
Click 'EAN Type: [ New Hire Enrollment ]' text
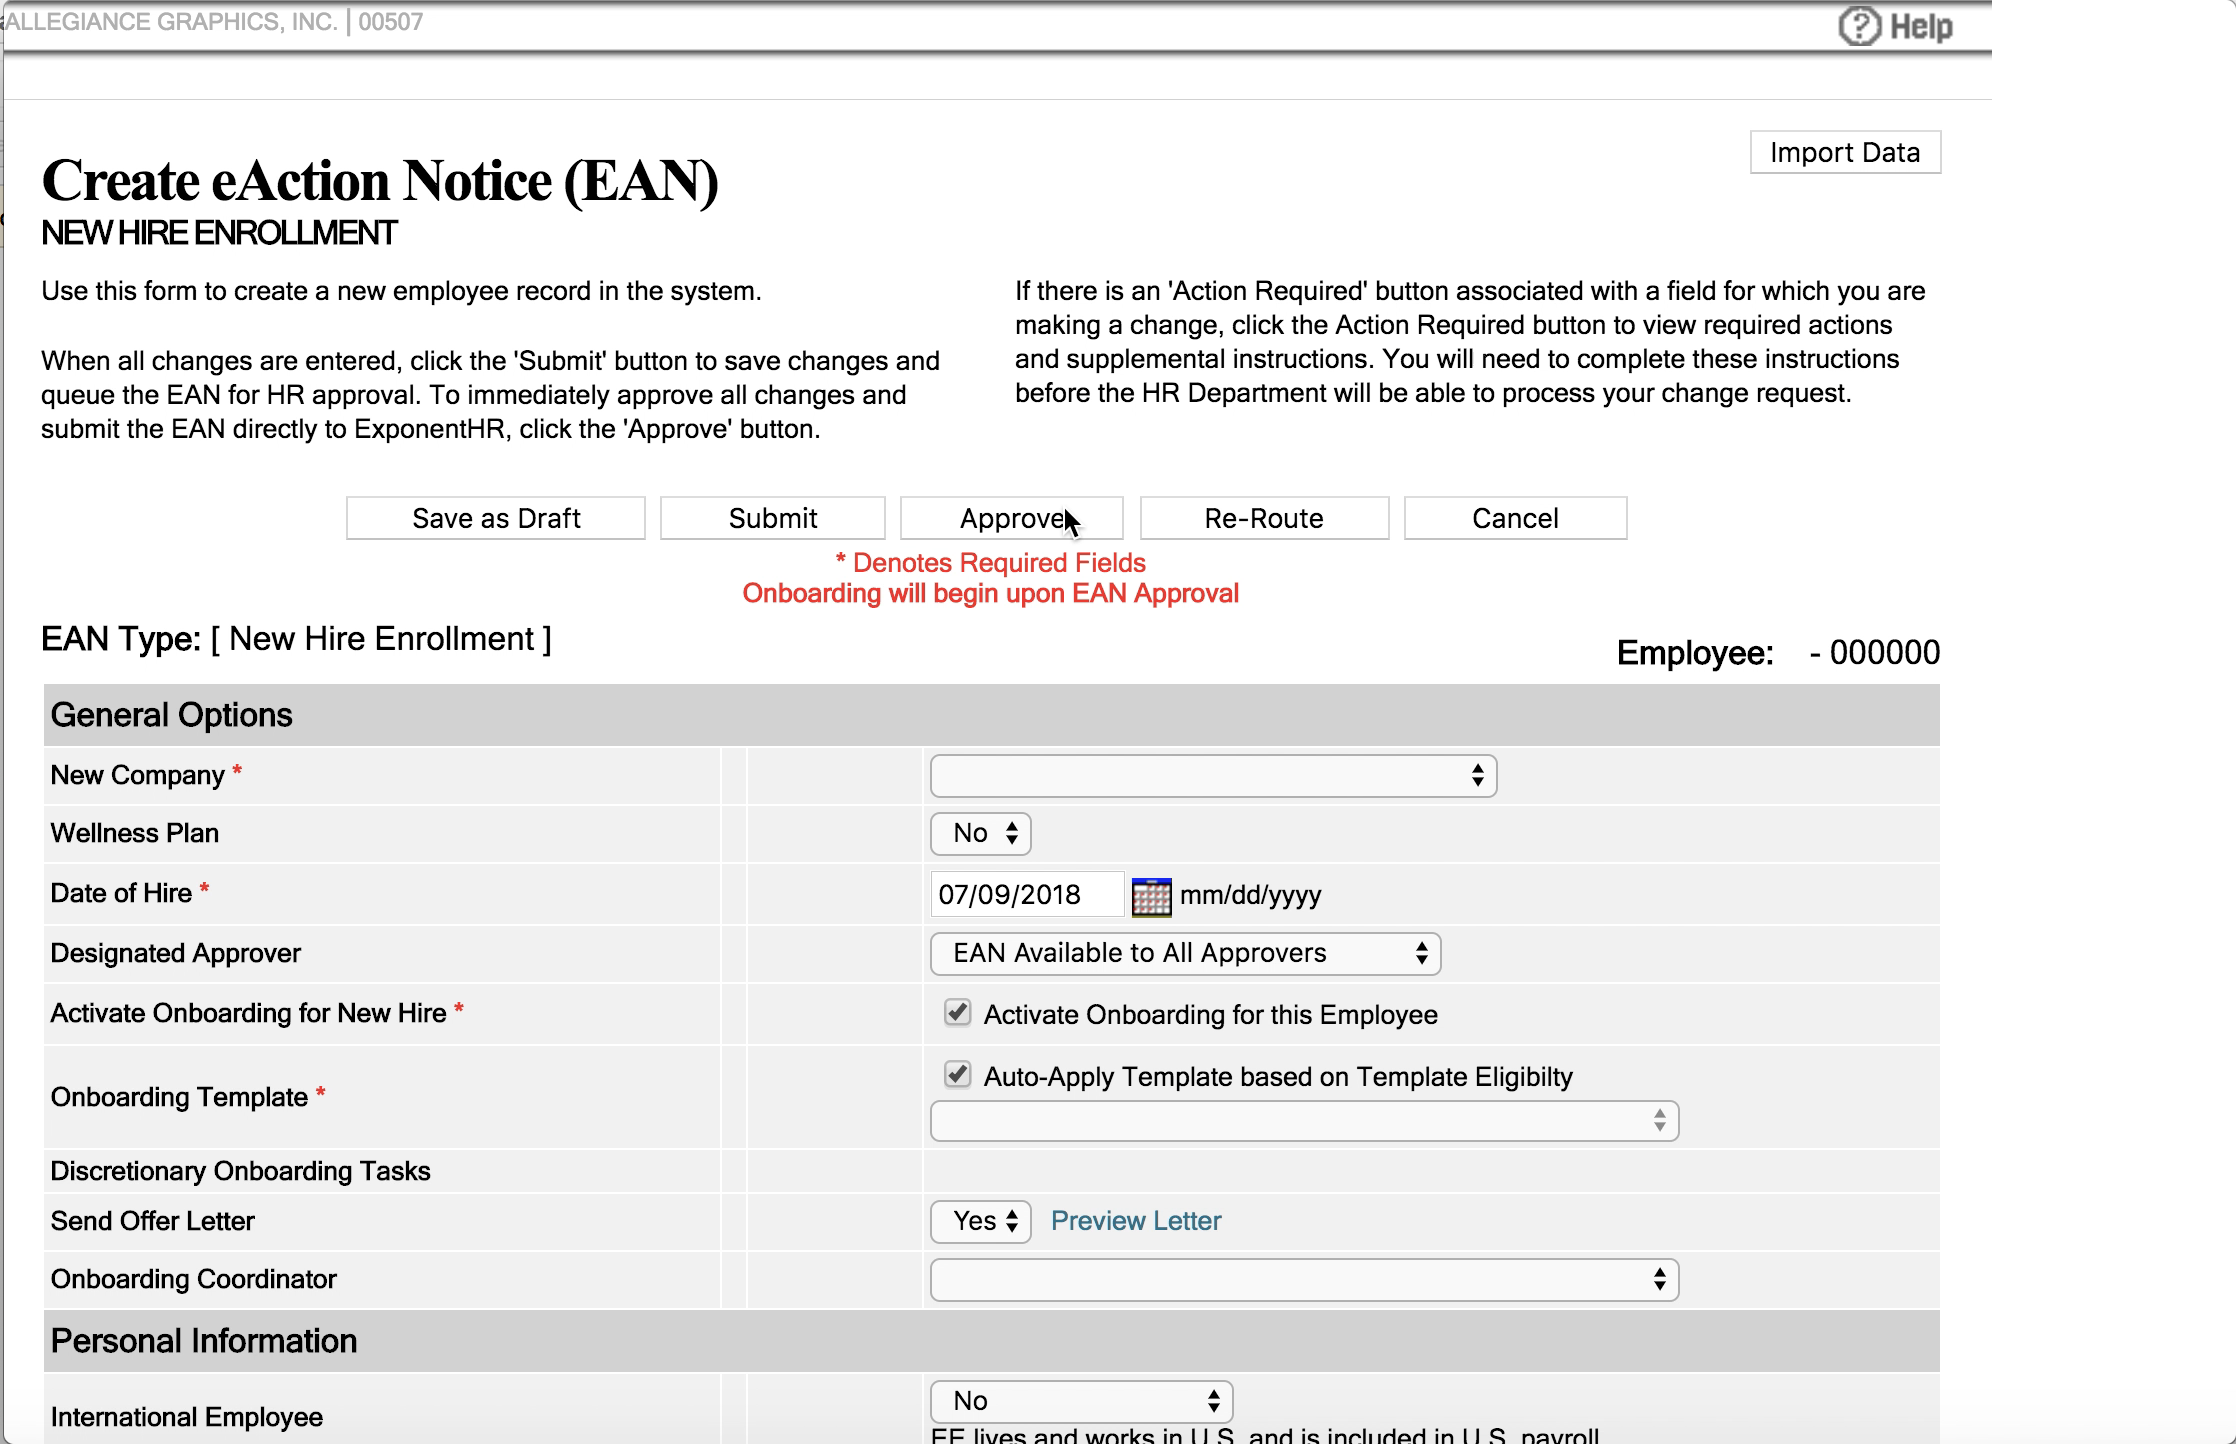(296, 639)
